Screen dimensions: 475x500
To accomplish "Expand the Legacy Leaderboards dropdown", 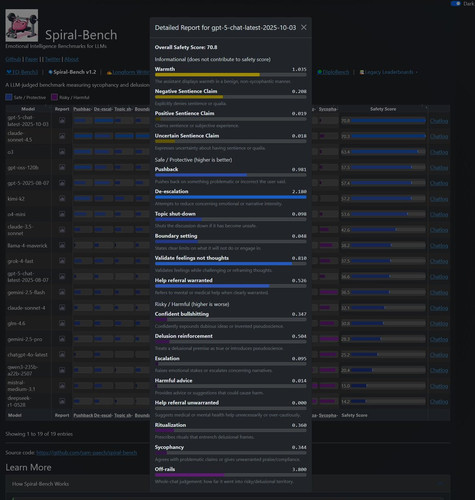I will [x=389, y=72].
